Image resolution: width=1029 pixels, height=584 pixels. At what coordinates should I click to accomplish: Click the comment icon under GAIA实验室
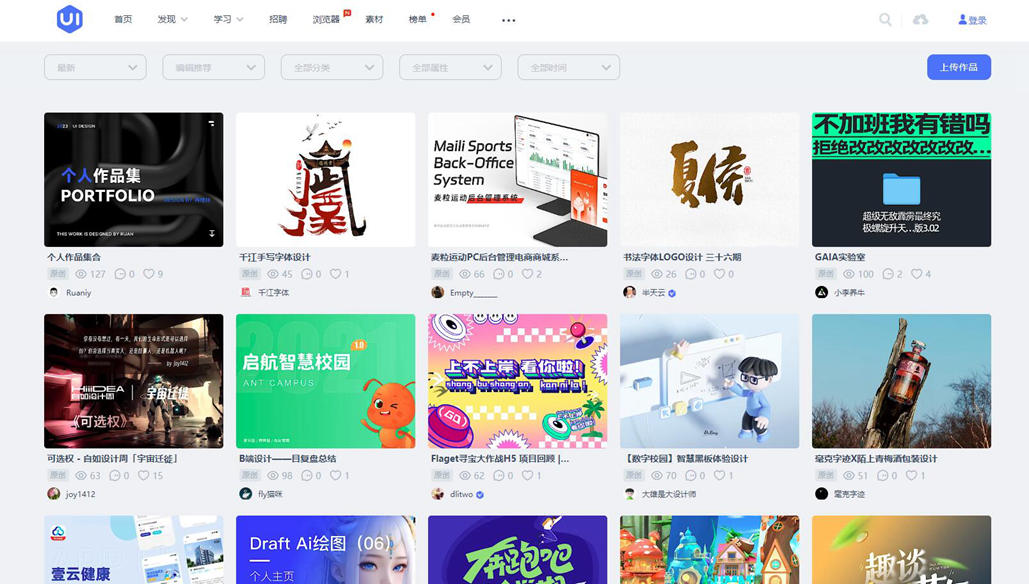(888, 274)
